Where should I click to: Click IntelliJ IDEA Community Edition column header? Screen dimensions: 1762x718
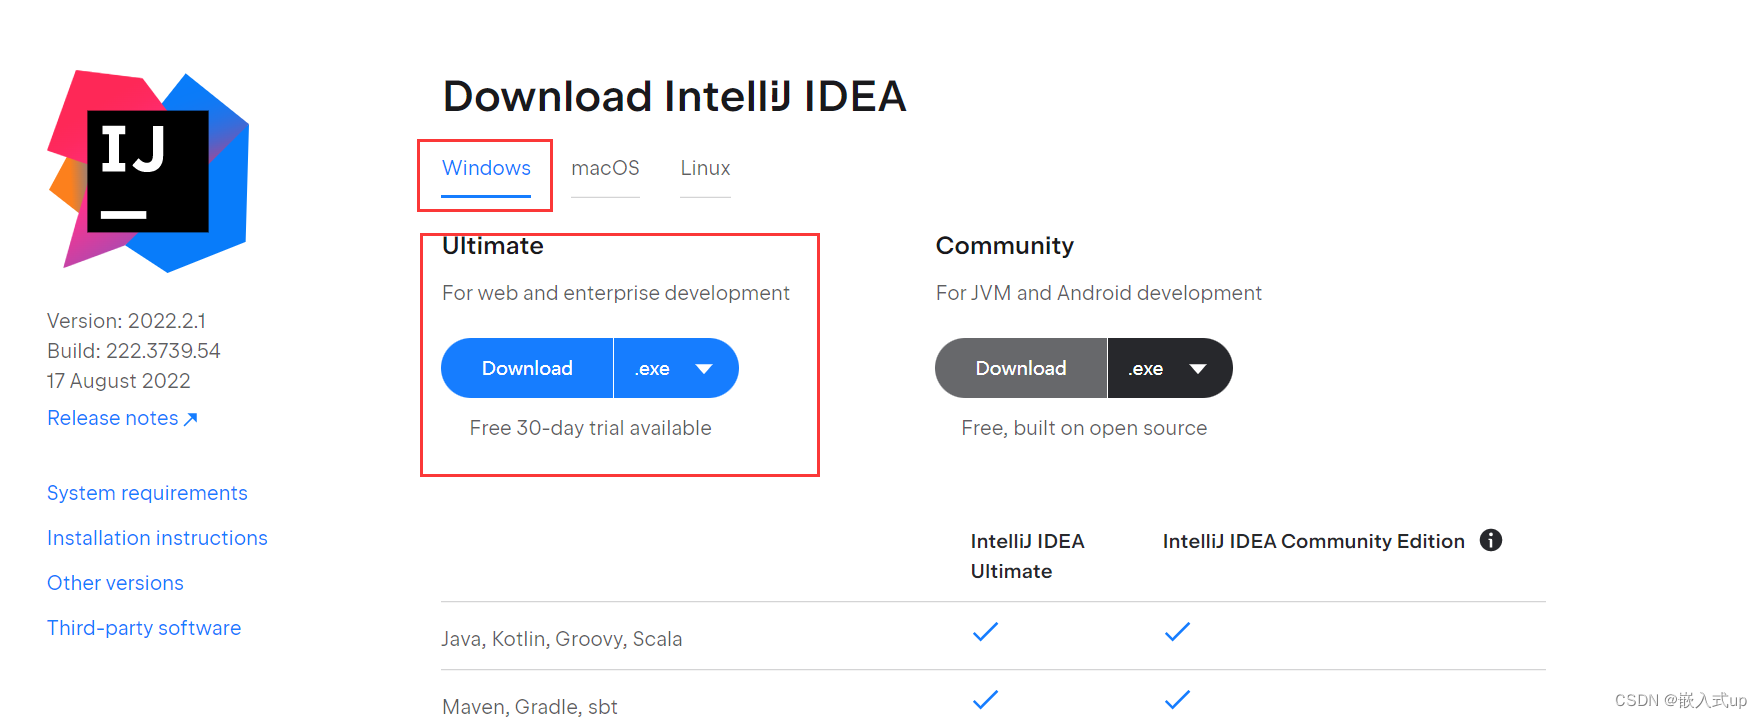1313,541
